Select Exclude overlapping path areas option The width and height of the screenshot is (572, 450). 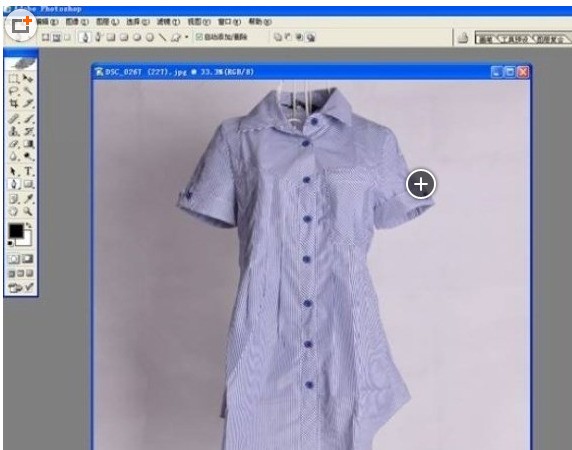pos(311,37)
